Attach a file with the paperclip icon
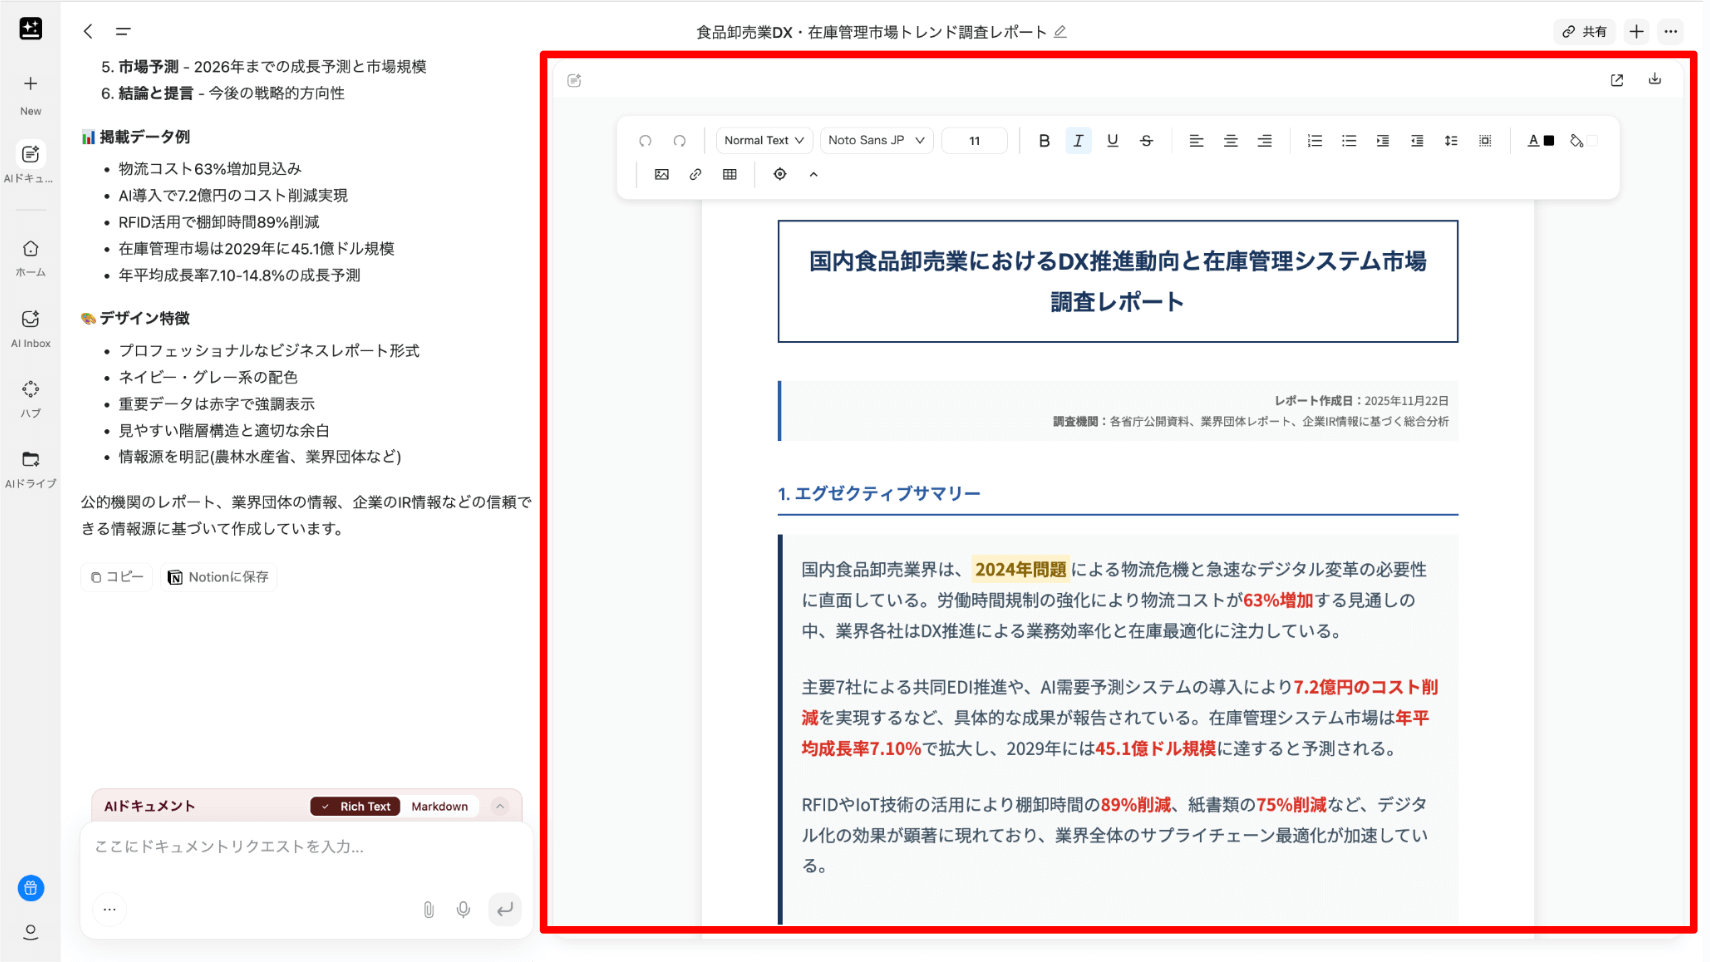The height and width of the screenshot is (962, 1710). 428,909
